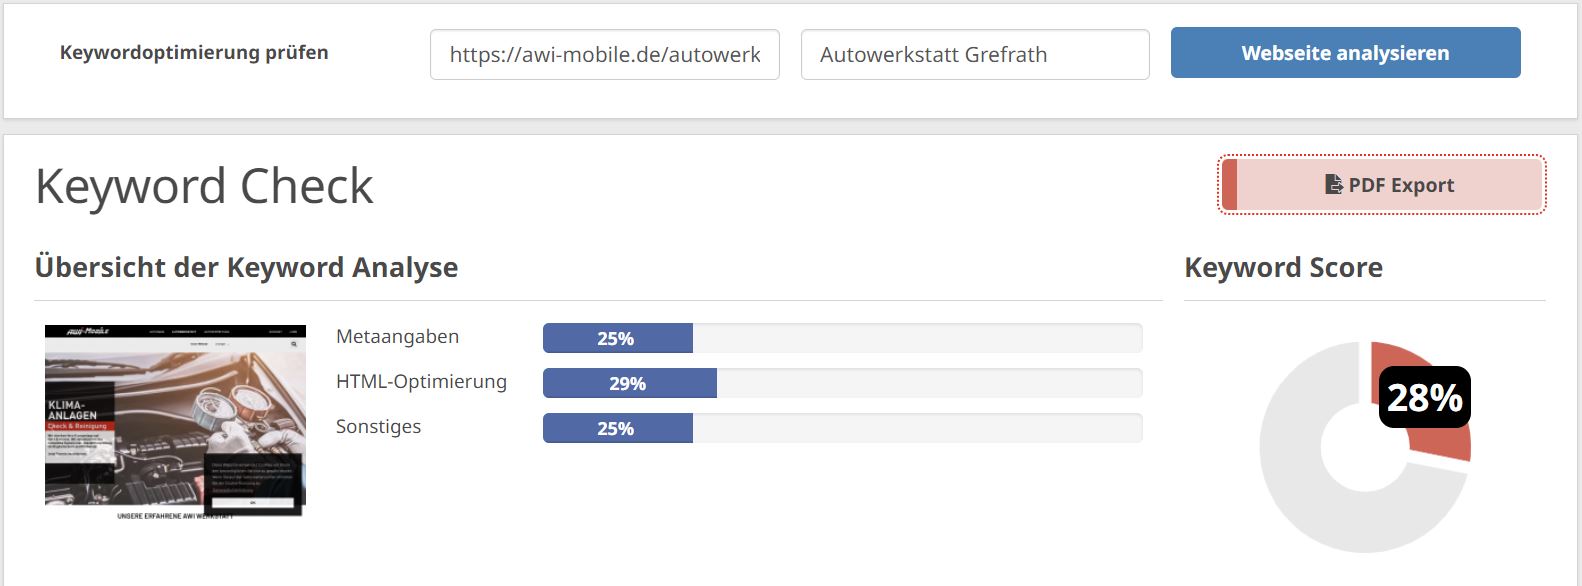Select the Autowerkstatt Grefrath keyword field
This screenshot has width=1582, height=586.
[x=975, y=54]
